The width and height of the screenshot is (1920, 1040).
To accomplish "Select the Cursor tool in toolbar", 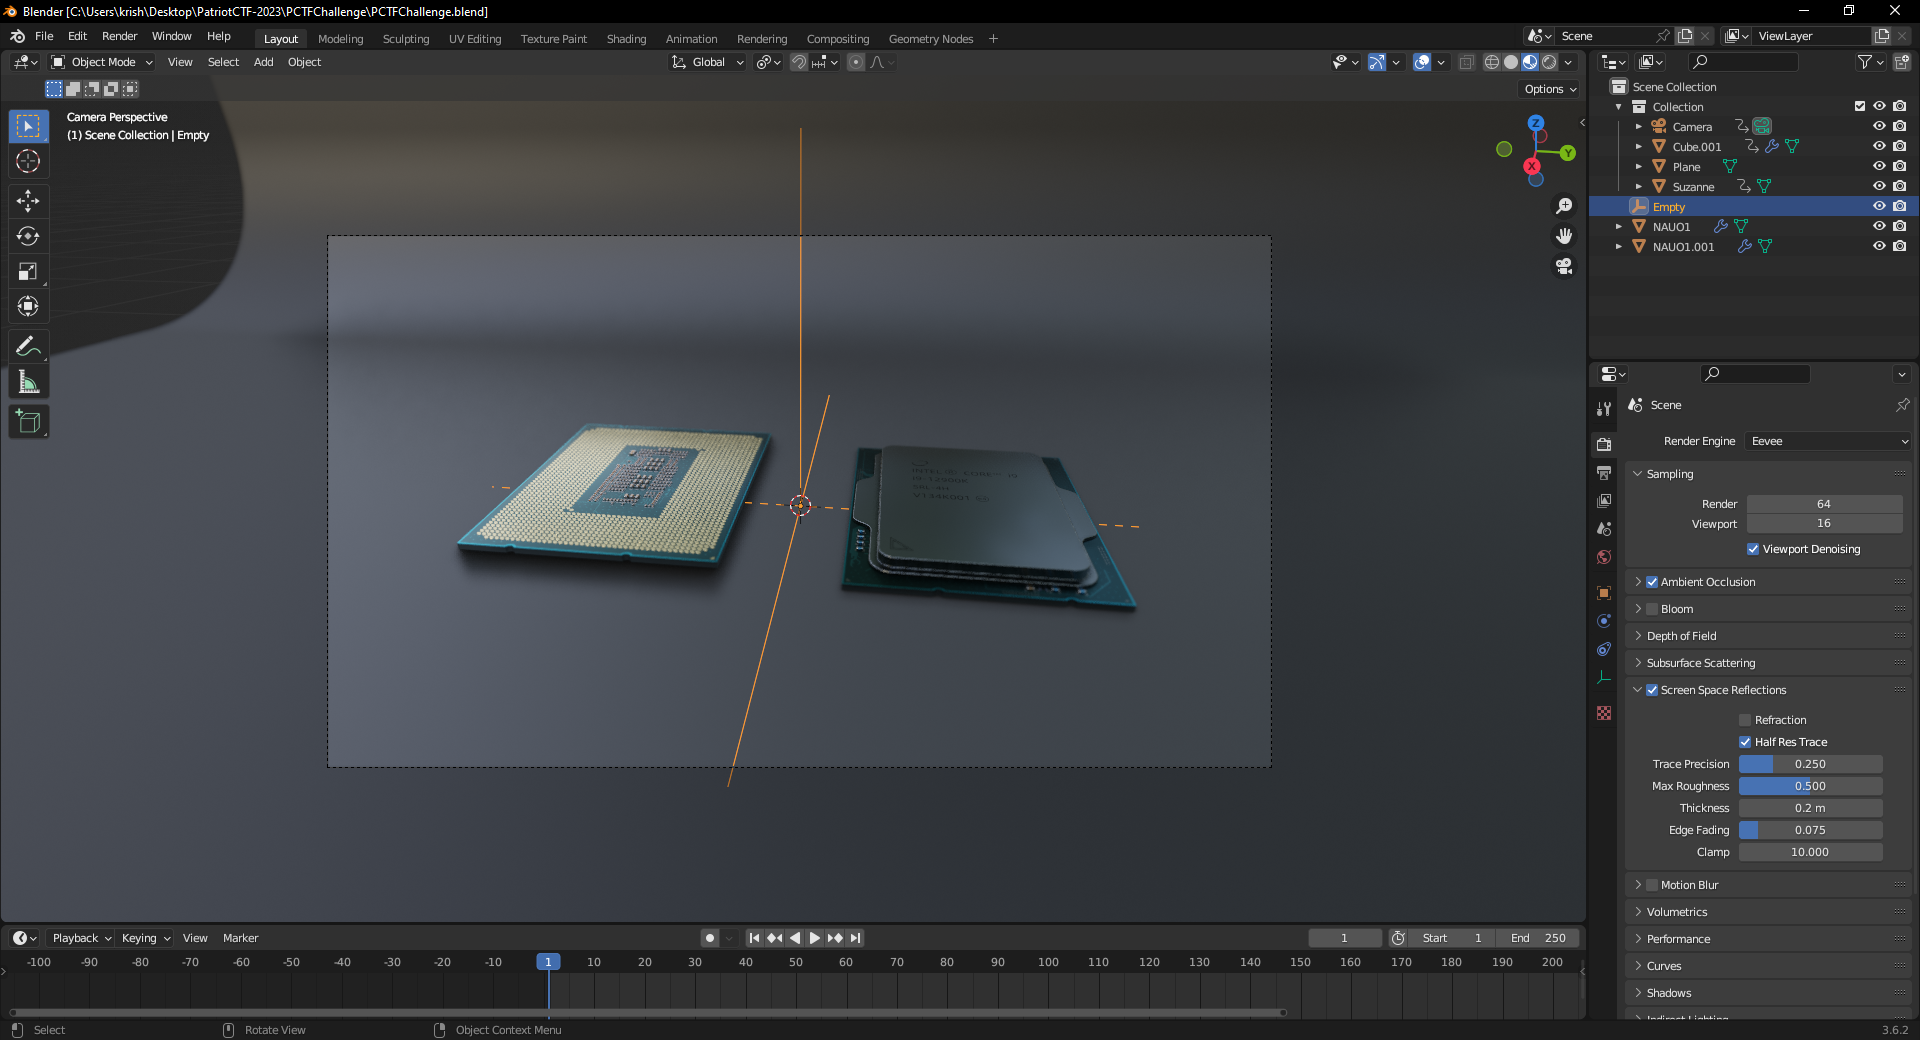I will coord(28,161).
